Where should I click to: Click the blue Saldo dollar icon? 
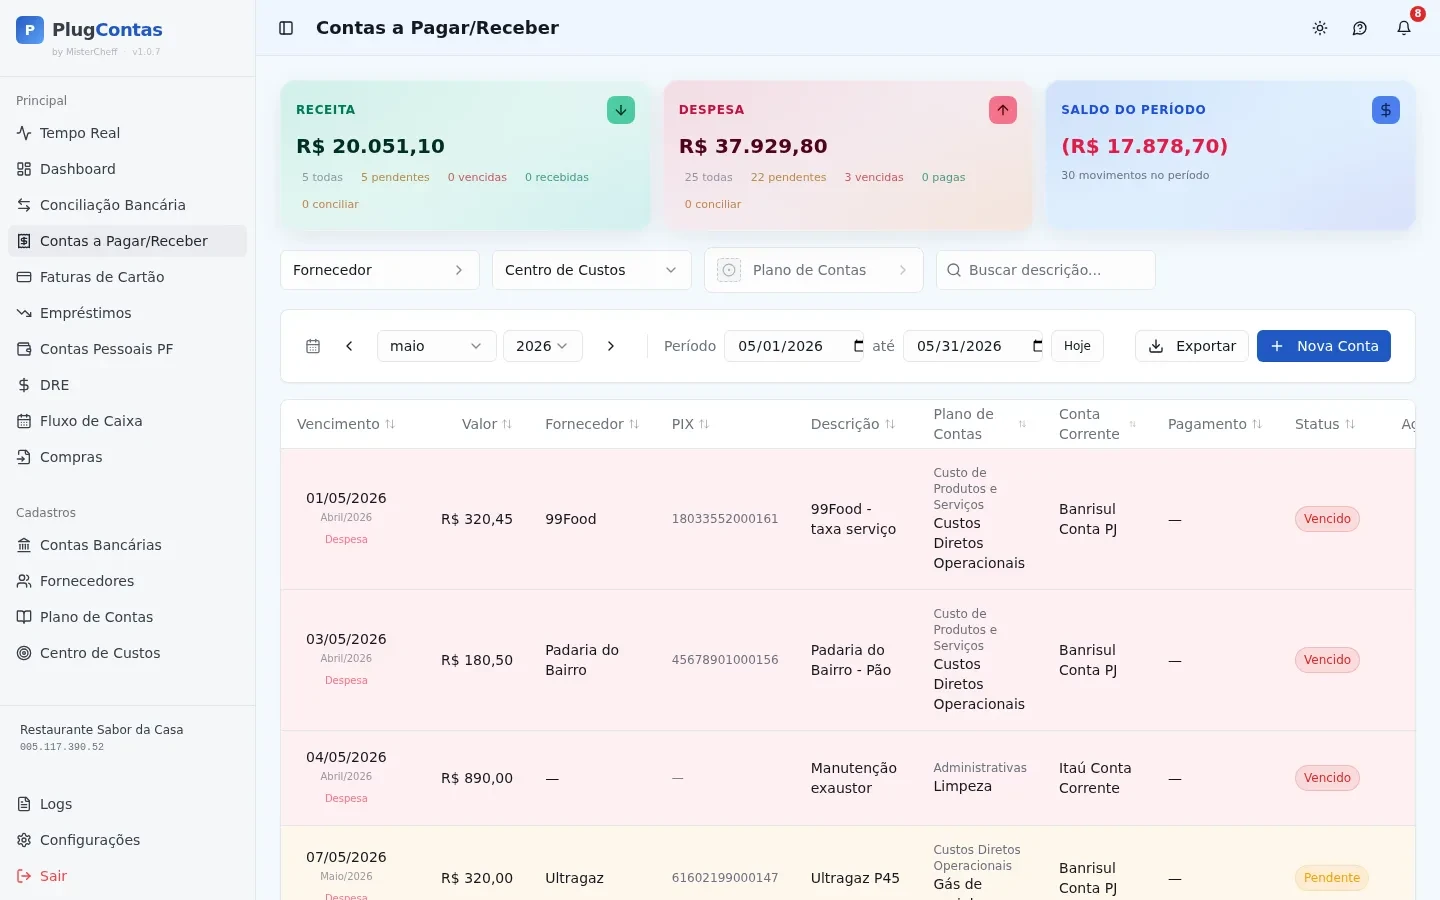(x=1386, y=110)
